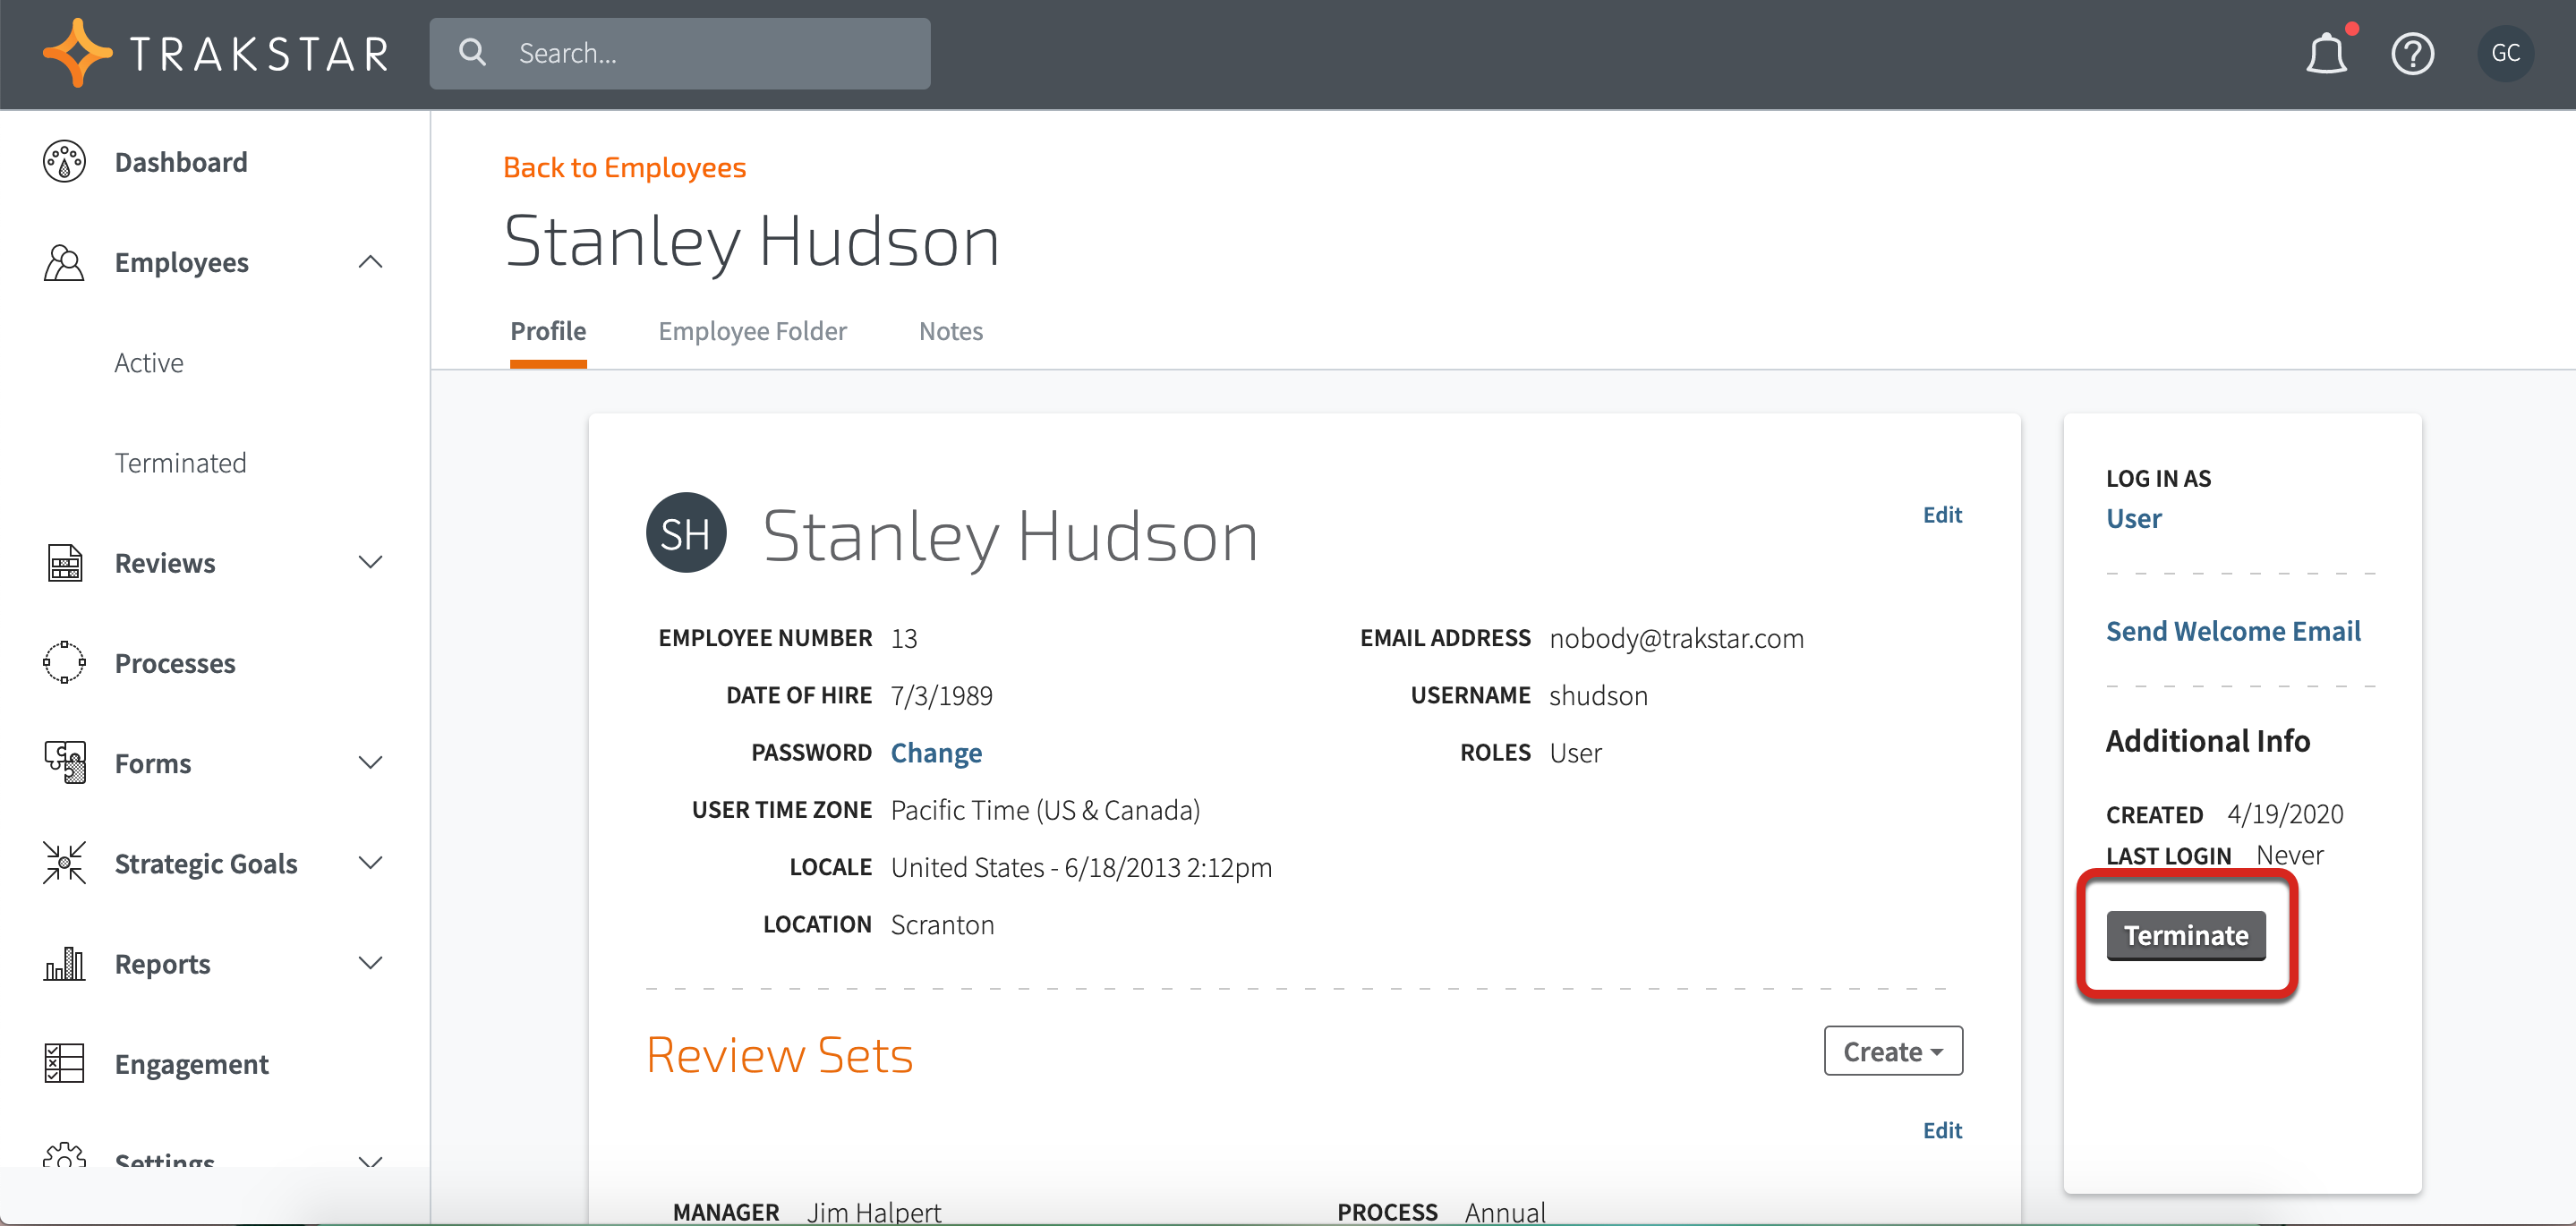
Task: Click the locale value United States
Action: 1081,867
